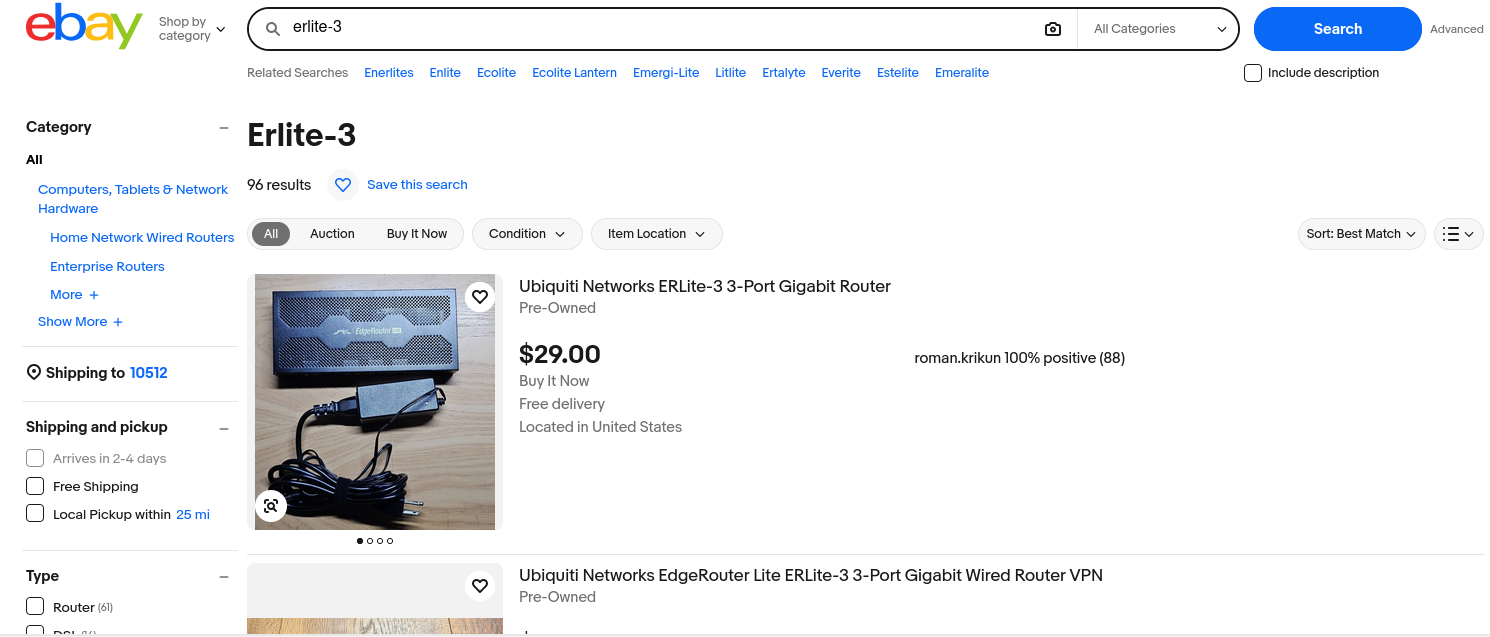The height and width of the screenshot is (637, 1490).
Task: Open Advanced search link
Action: click(1456, 29)
